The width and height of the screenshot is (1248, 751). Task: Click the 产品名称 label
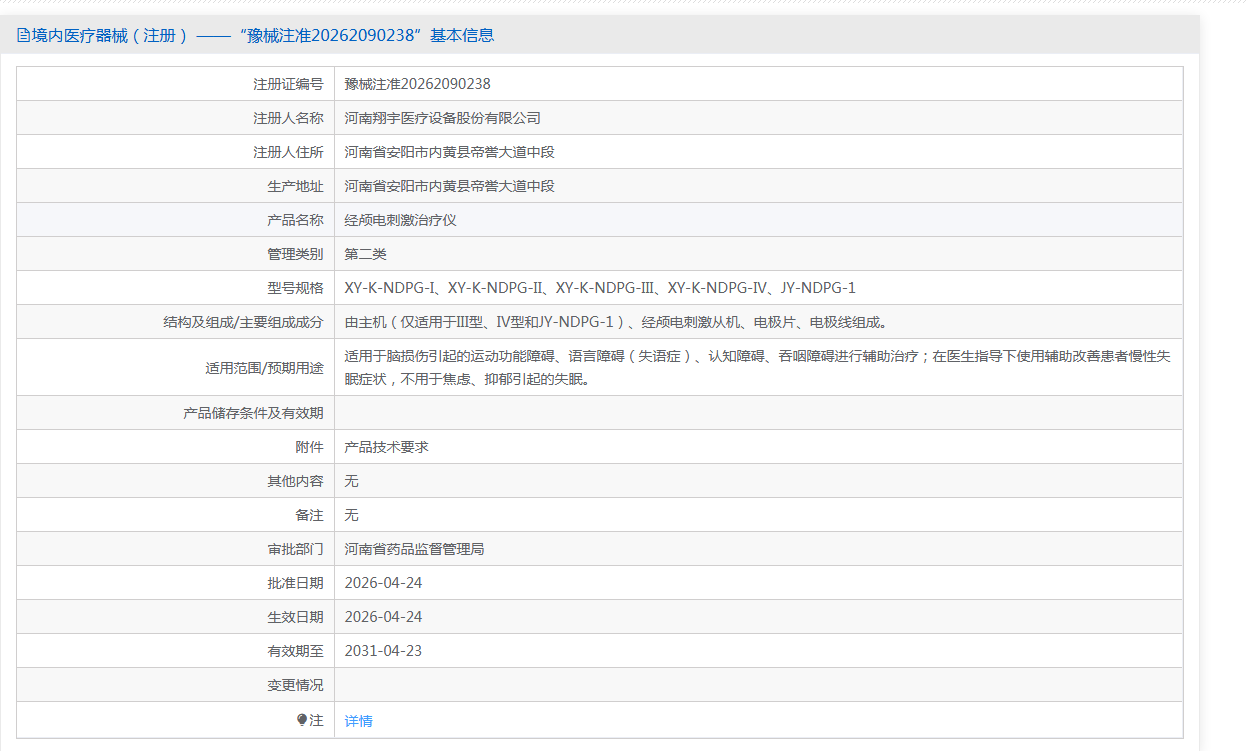[x=295, y=220]
